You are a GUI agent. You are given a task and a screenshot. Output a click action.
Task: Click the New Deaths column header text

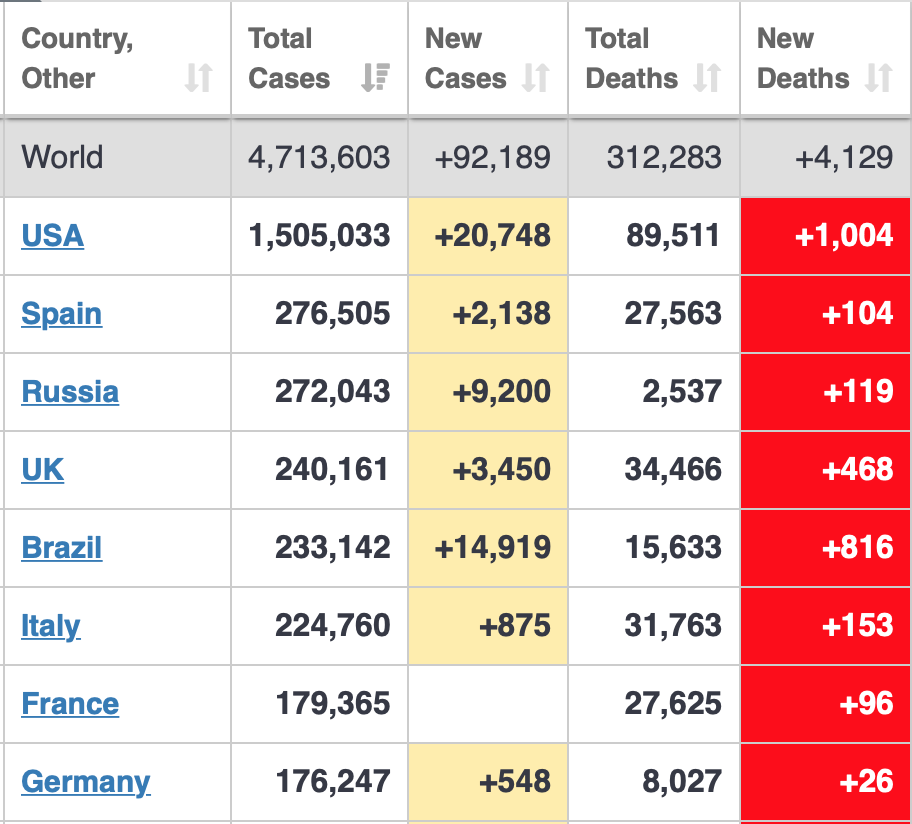pos(803,59)
